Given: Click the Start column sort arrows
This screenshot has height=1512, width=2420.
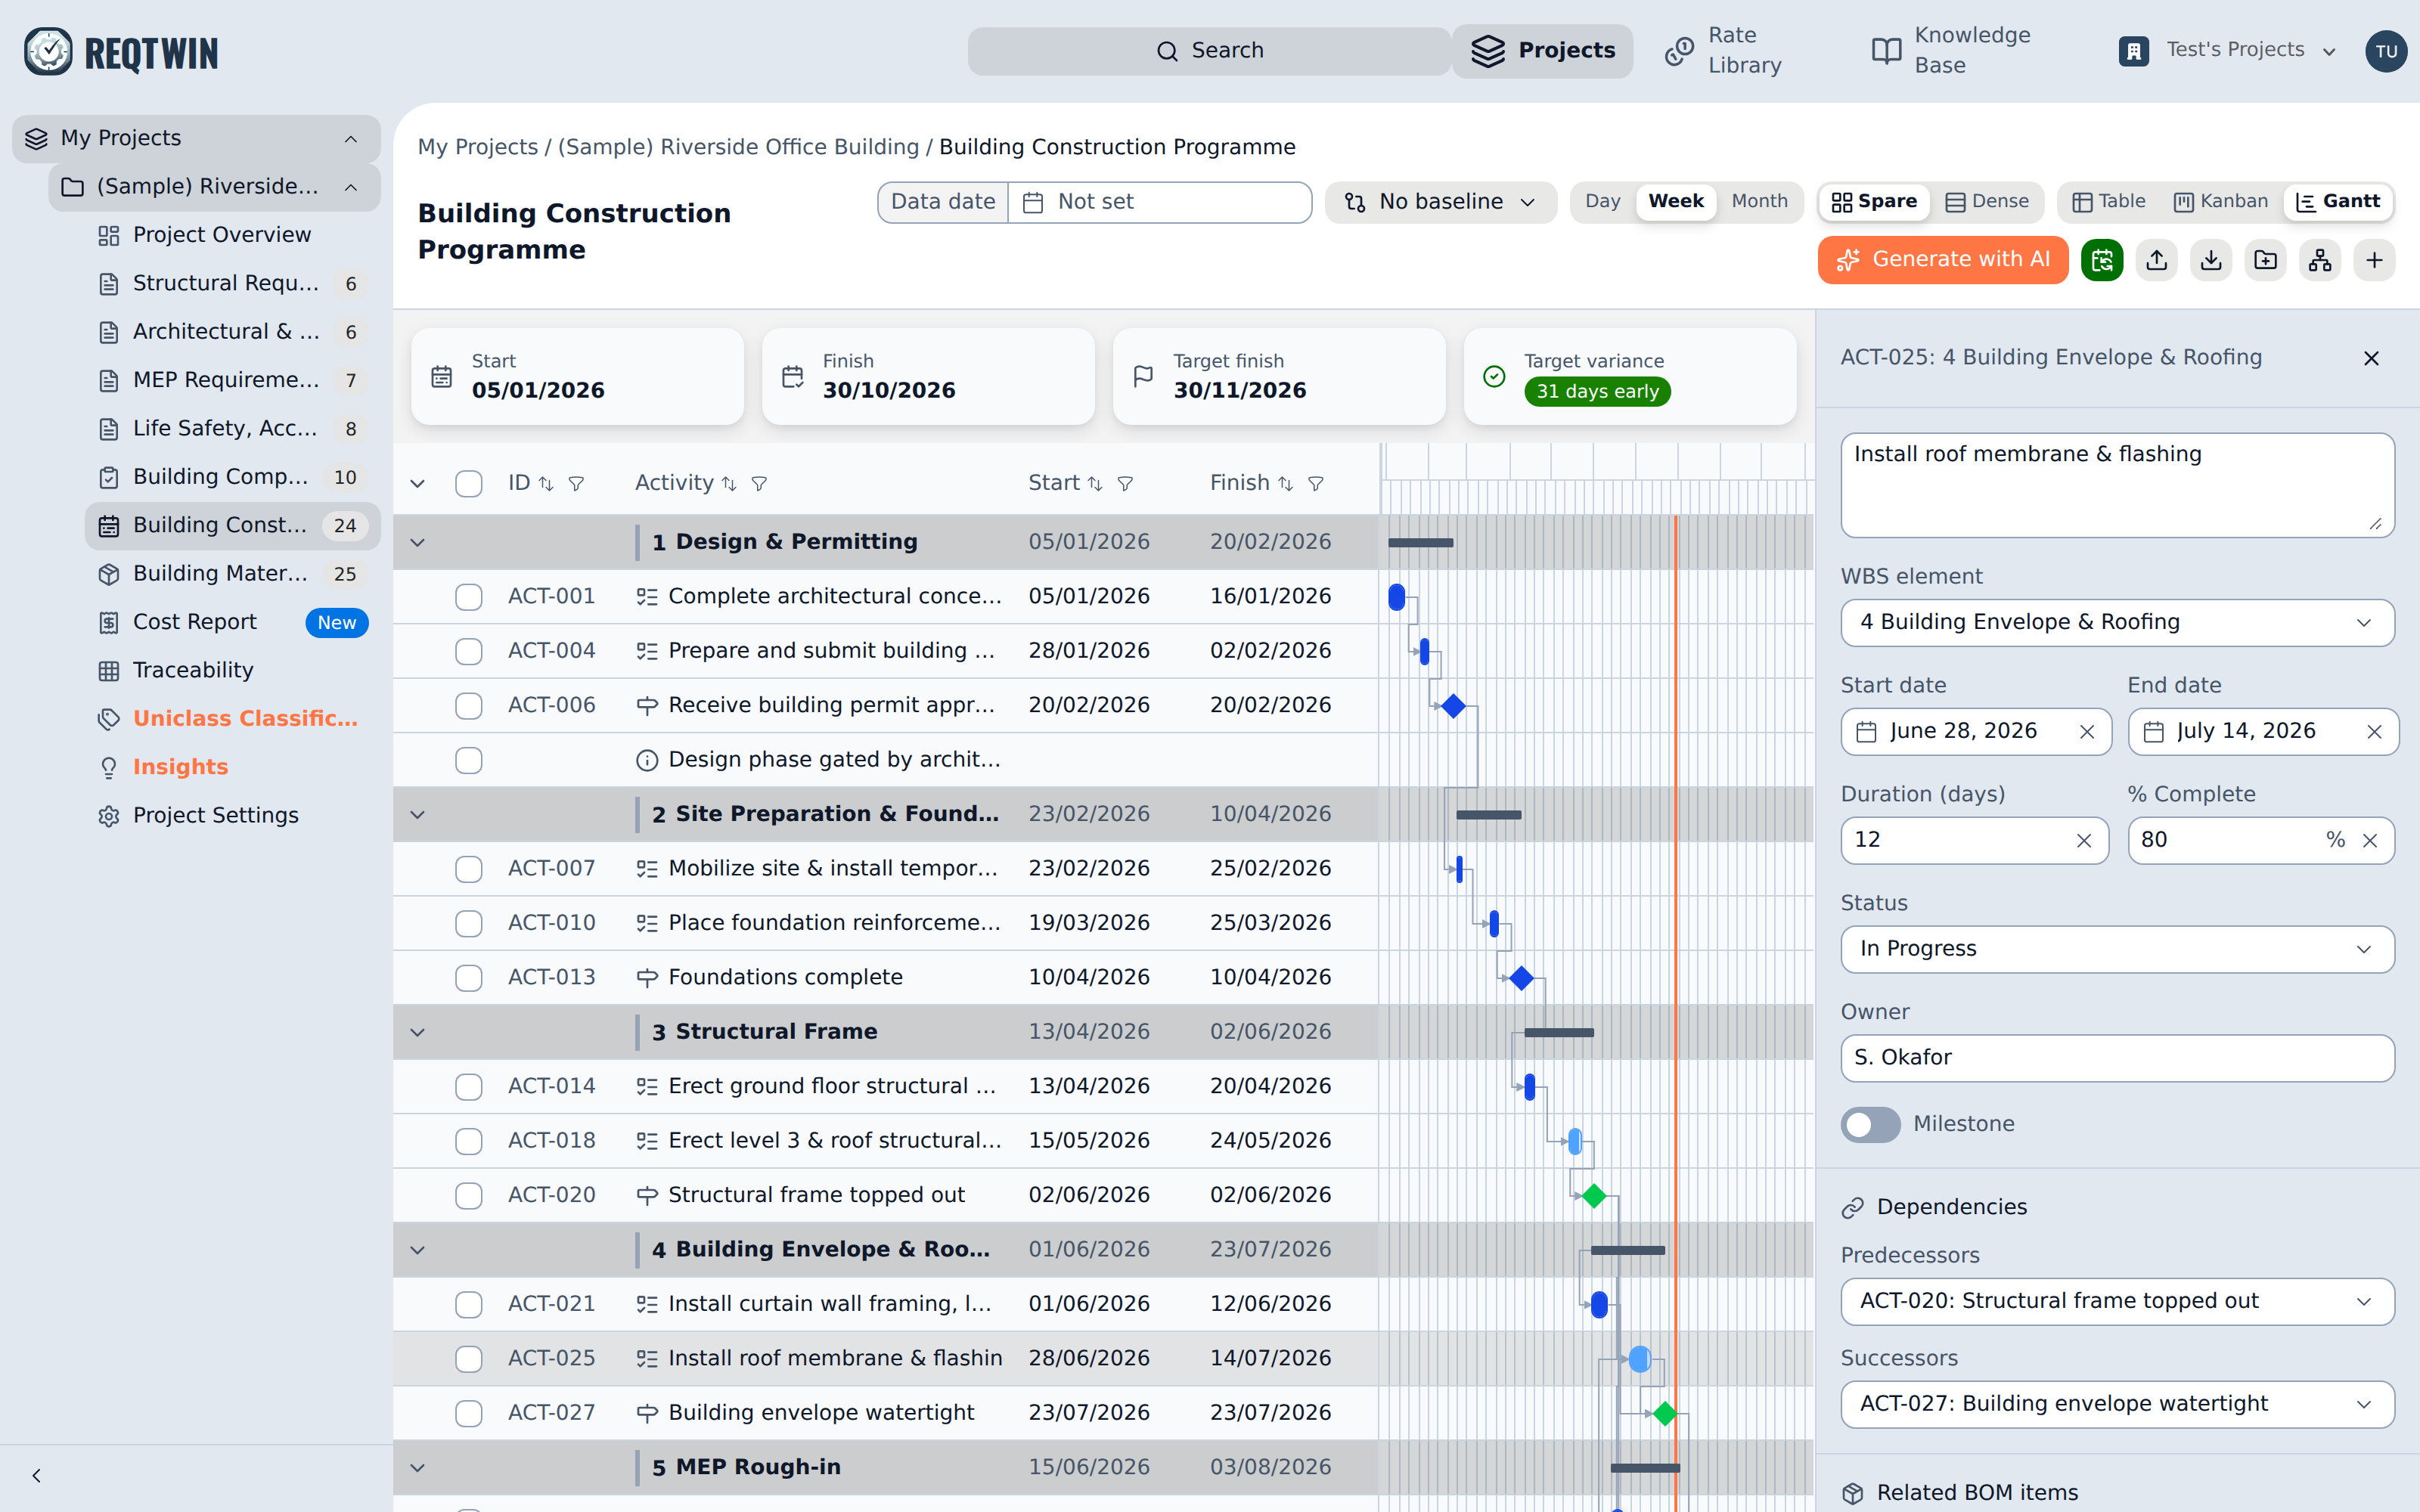Looking at the screenshot, I should pyautogui.click(x=1095, y=484).
